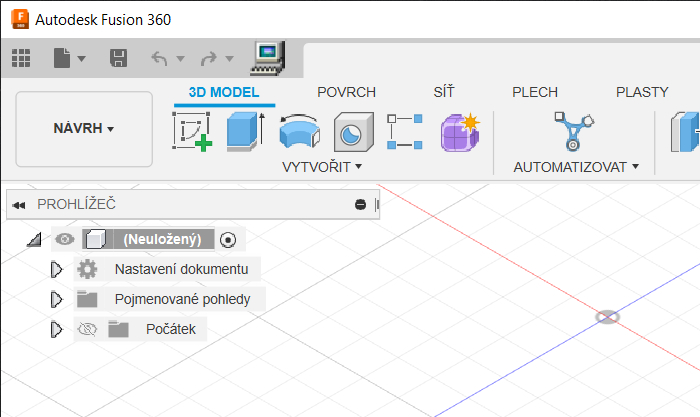Open the AUTOMATIZOVAT menu
This screenshot has width=700, height=417.
pyautogui.click(x=575, y=167)
